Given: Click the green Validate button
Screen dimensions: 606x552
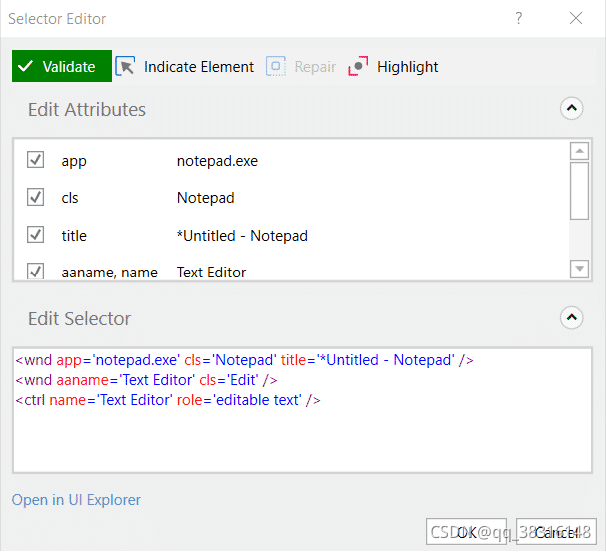Looking at the screenshot, I should tap(62, 66).
